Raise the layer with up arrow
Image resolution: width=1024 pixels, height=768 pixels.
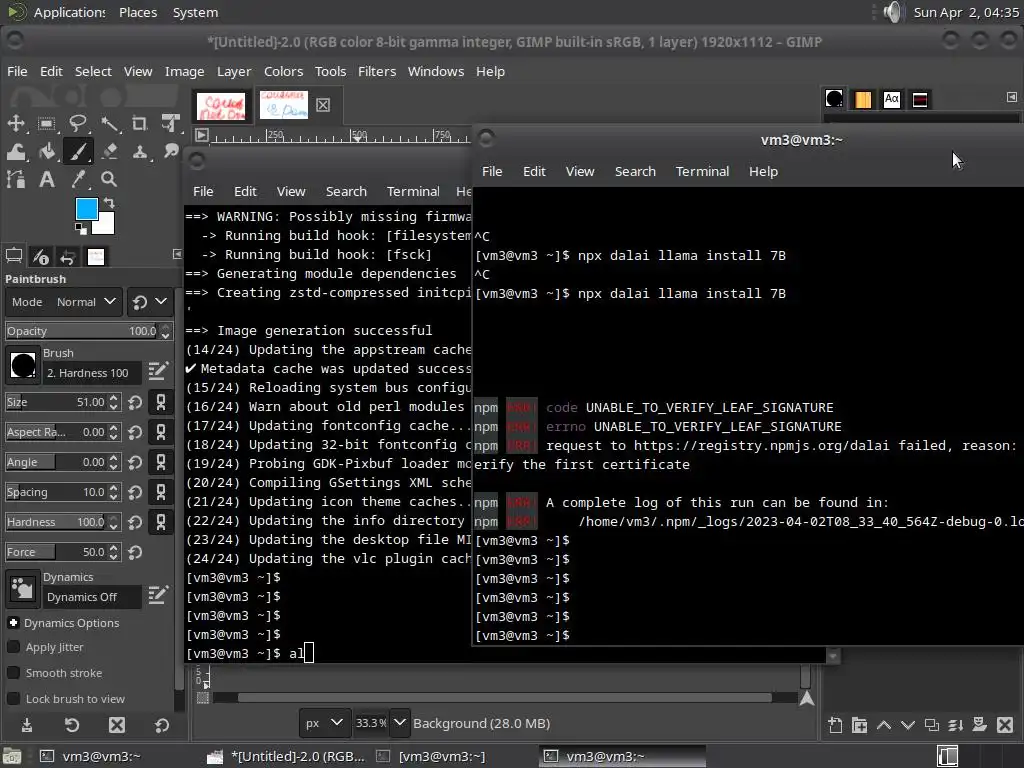(884, 725)
